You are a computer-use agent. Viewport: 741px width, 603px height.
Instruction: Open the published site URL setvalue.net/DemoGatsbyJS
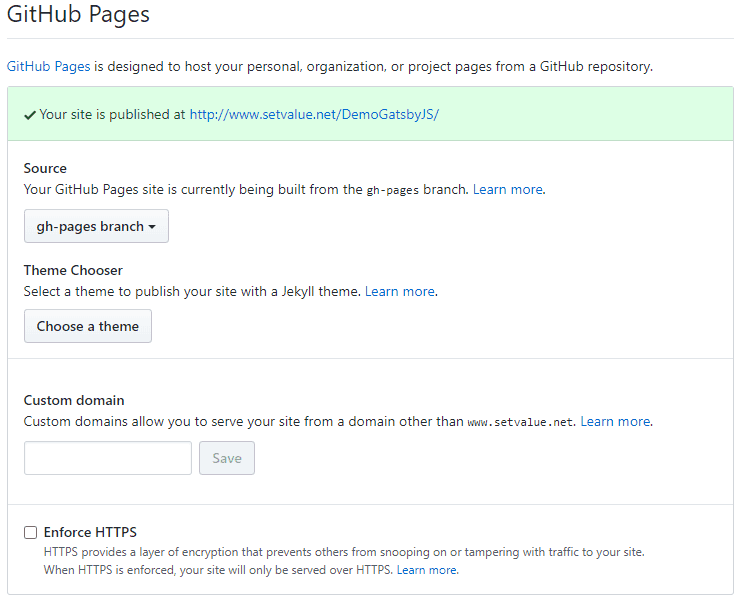[314, 114]
